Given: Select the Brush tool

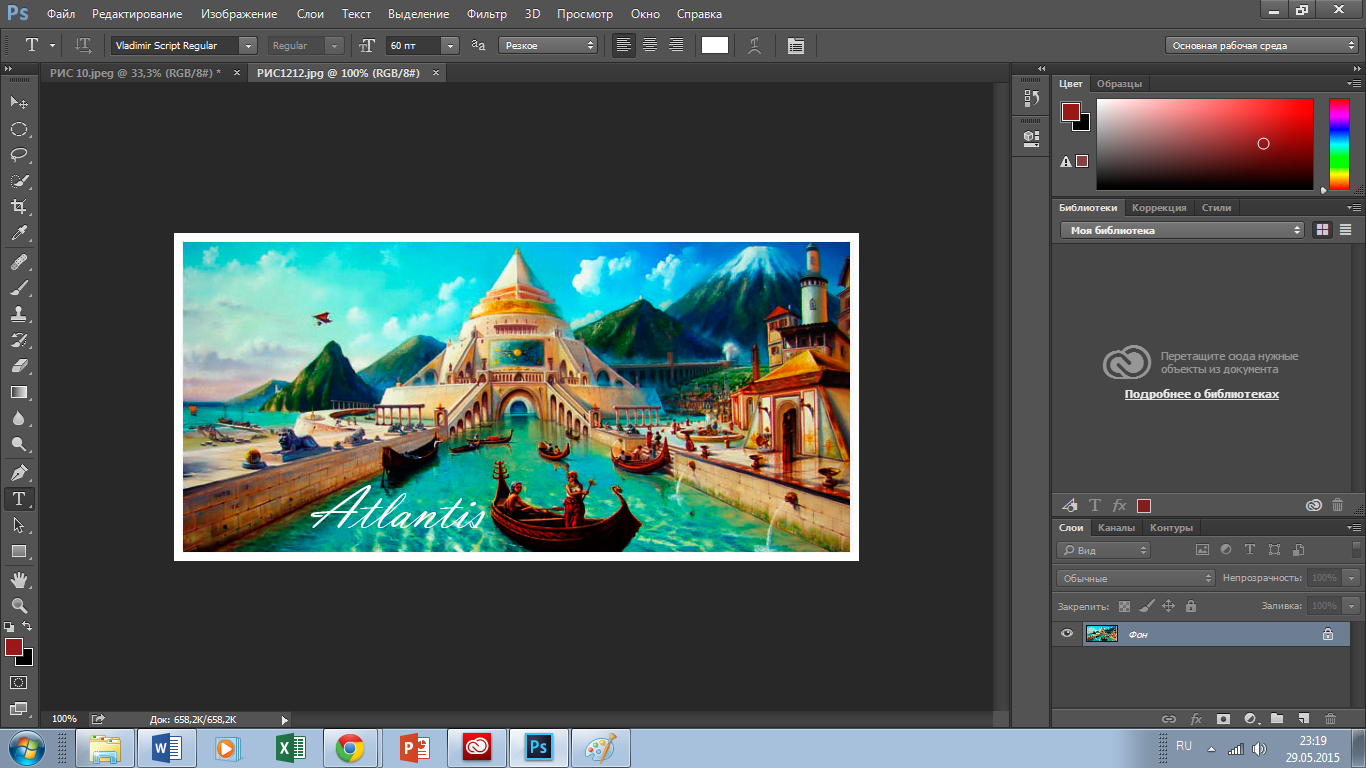Looking at the screenshot, I should (19, 288).
